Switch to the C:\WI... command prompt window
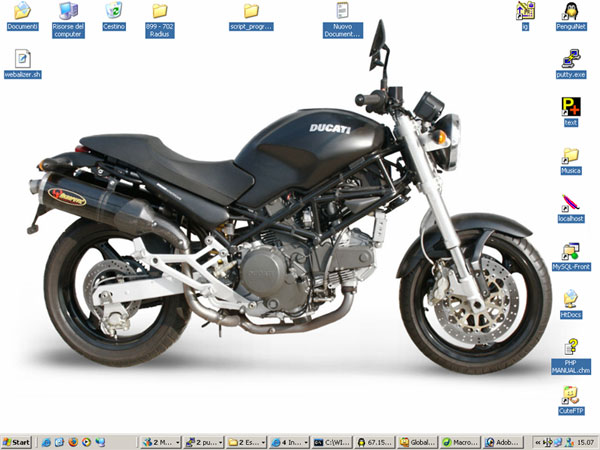 tap(332, 443)
